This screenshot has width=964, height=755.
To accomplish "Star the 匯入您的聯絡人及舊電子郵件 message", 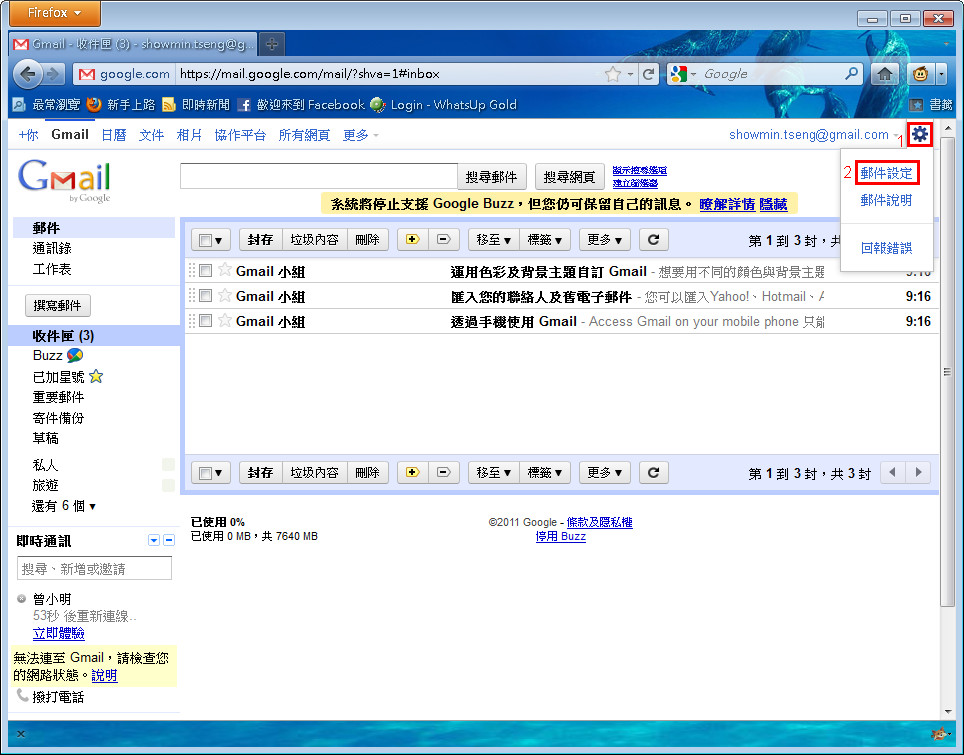I will pos(225,295).
